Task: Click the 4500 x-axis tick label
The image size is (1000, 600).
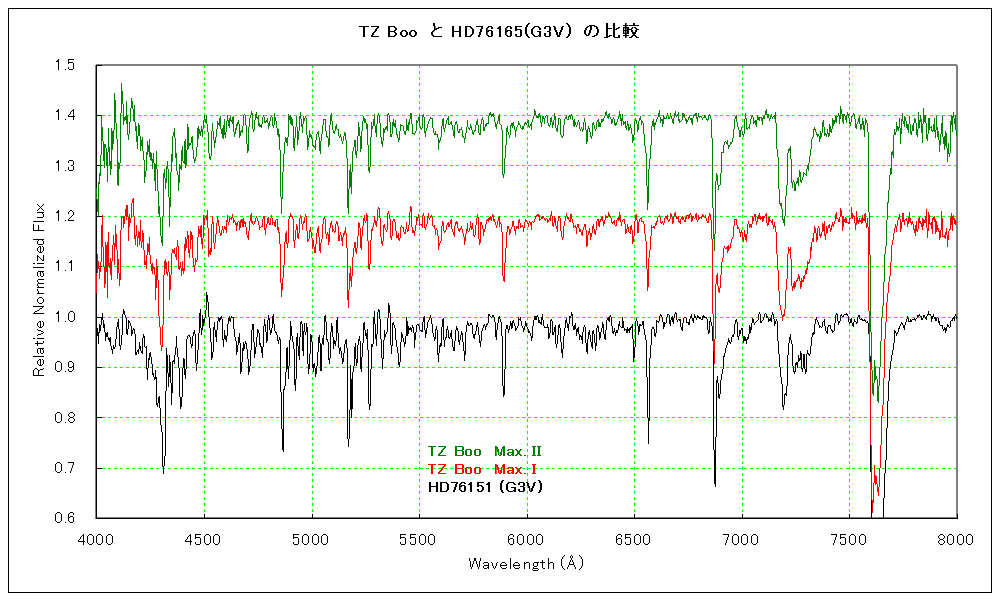Action: pos(204,537)
